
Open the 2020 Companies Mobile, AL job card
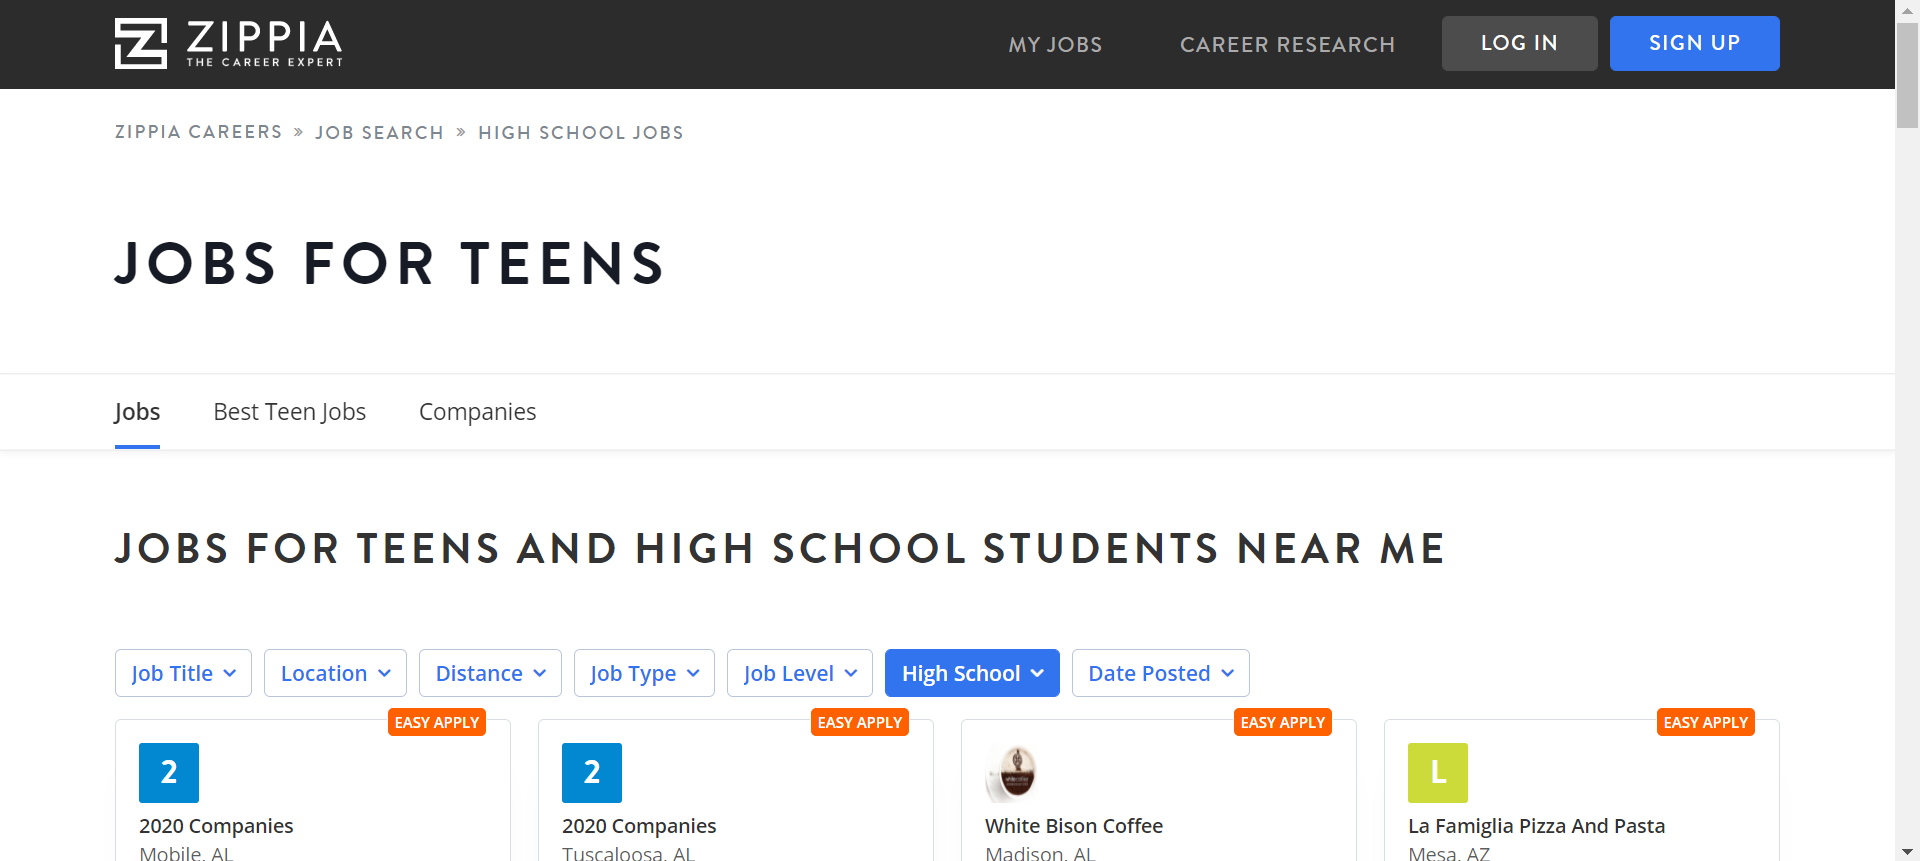point(313,790)
